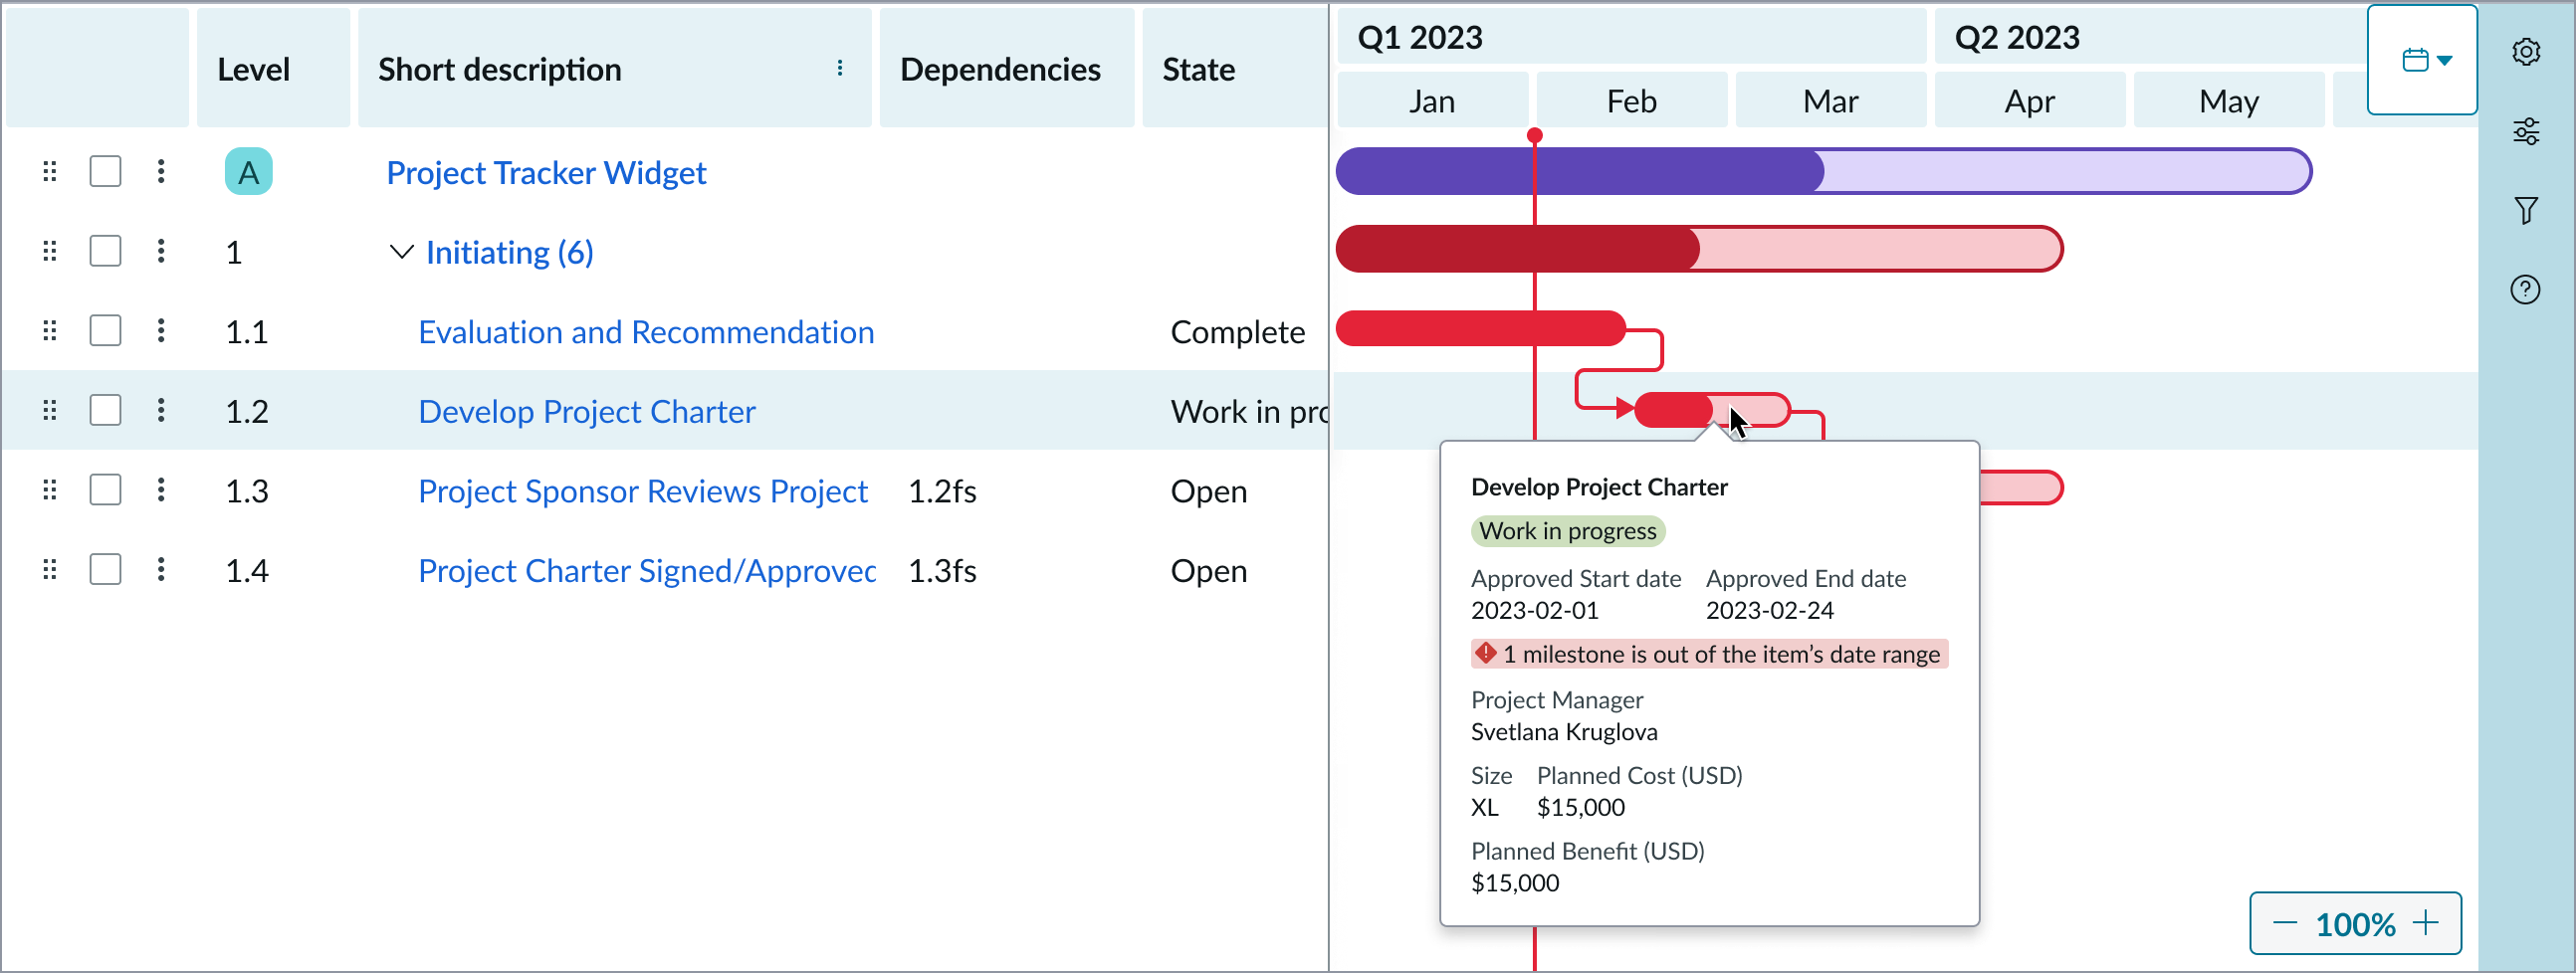This screenshot has width=2576, height=973.
Task: Check the row 1.4 checkbox
Action: (x=105, y=569)
